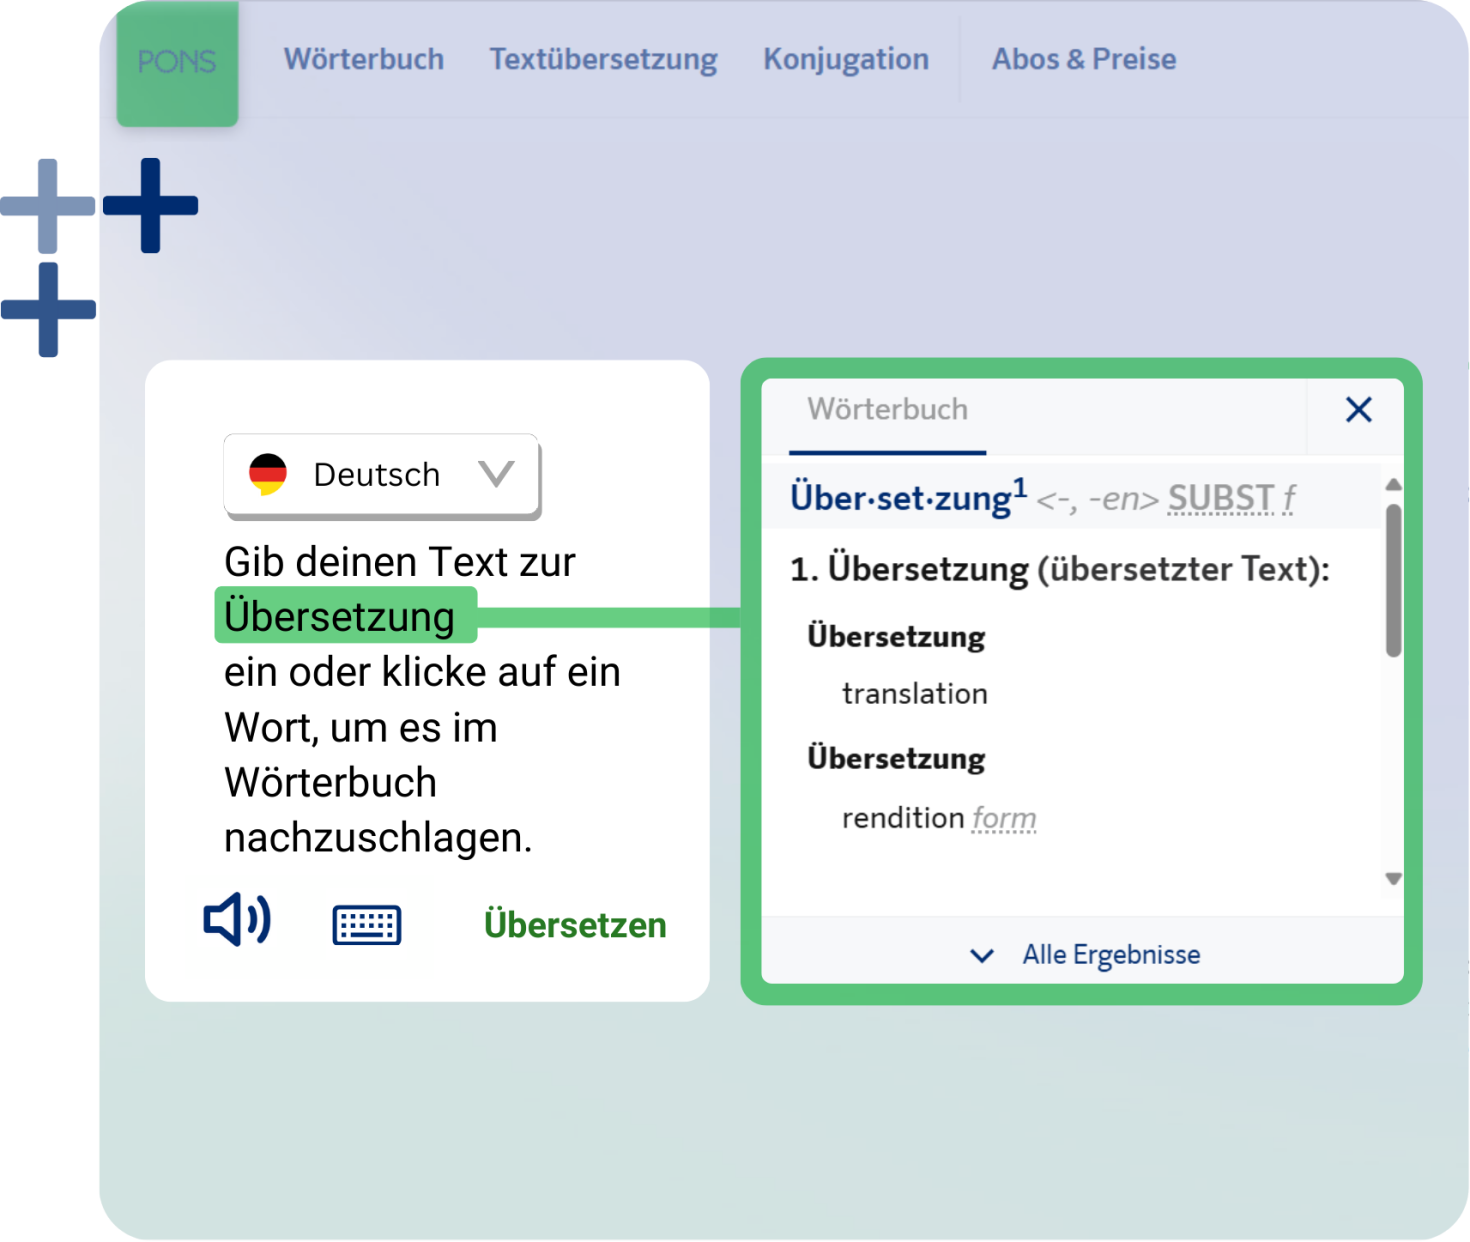Screen dimensions: 1470x1242
Task: Open the on-screen keyboard icon
Action: (367, 924)
